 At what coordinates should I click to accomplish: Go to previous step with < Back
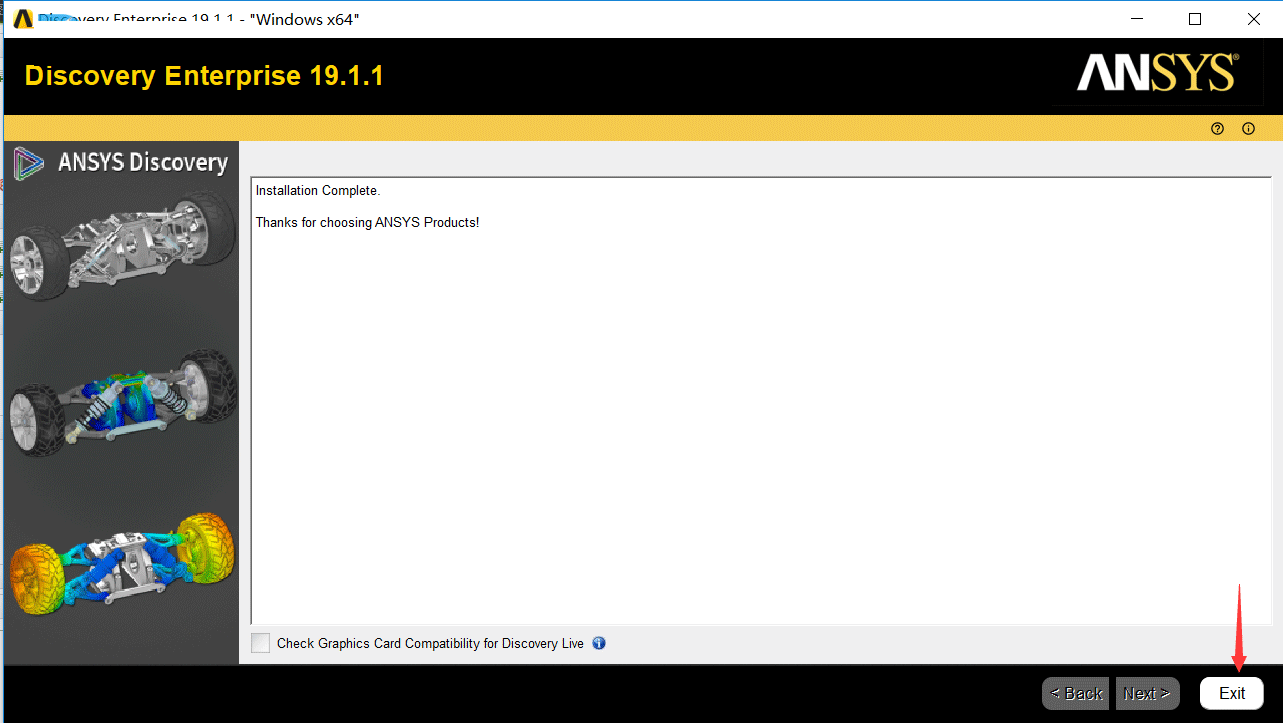tap(1076, 693)
